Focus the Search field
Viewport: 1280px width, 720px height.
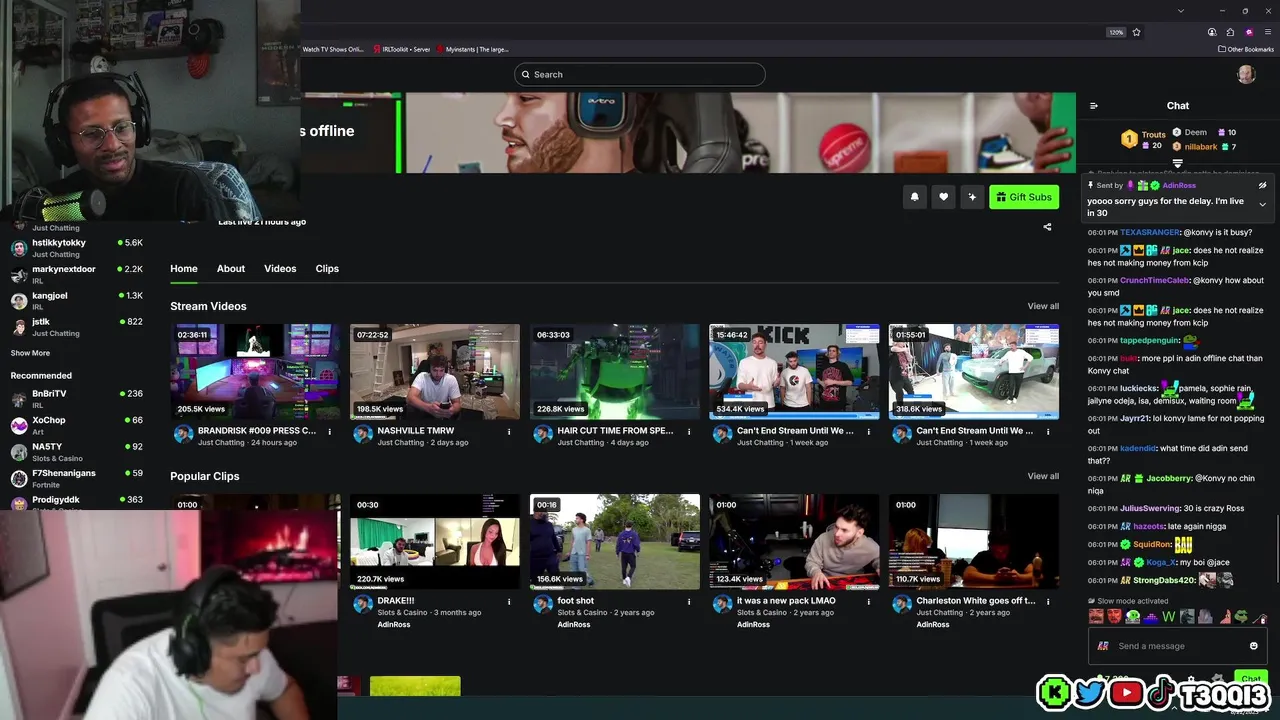640,74
